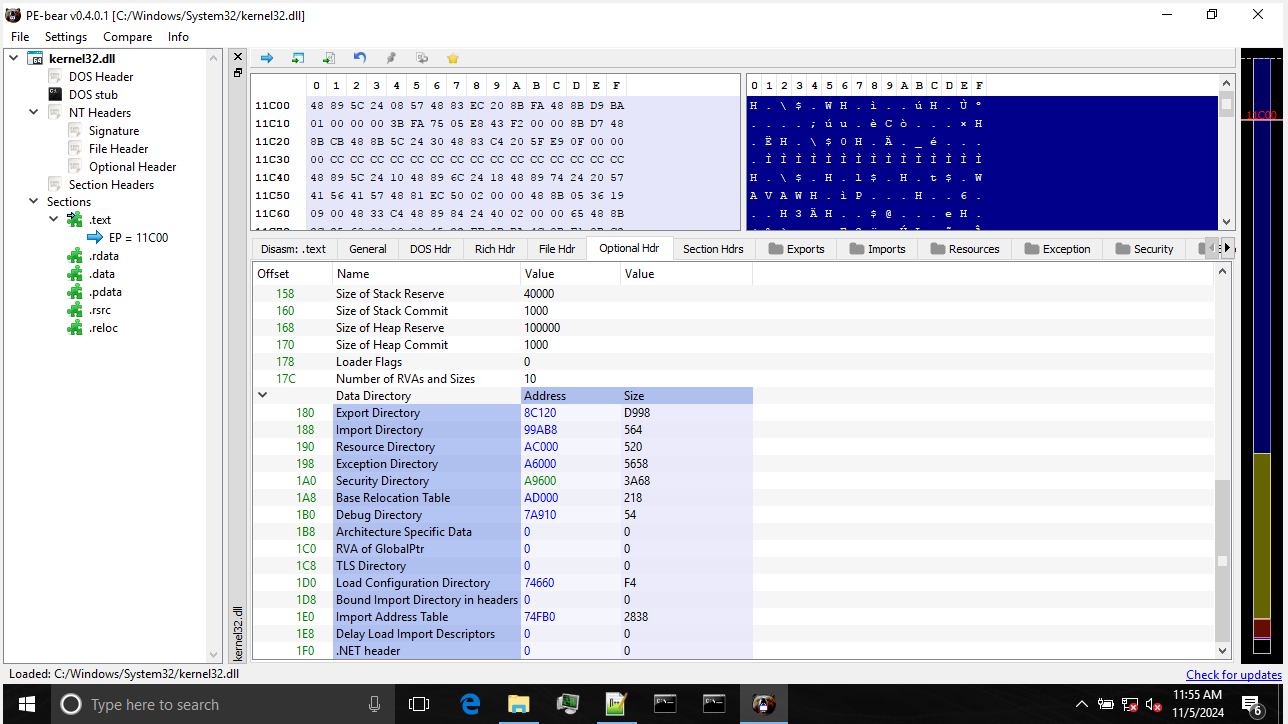Click the undo arrow icon in hex toolbar
The image size is (1288, 724).
click(x=360, y=58)
